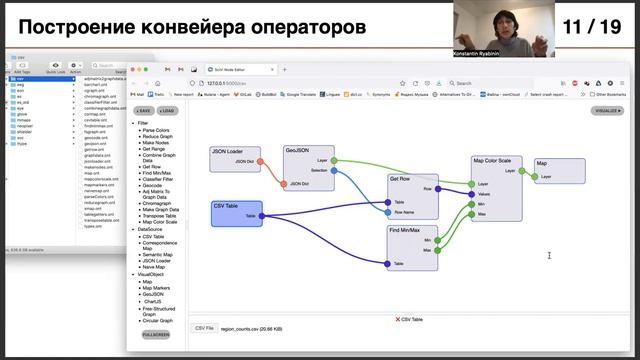Screen dimensions: 640x360
Task: Click the browser Search field
Action: [x=490, y=83]
